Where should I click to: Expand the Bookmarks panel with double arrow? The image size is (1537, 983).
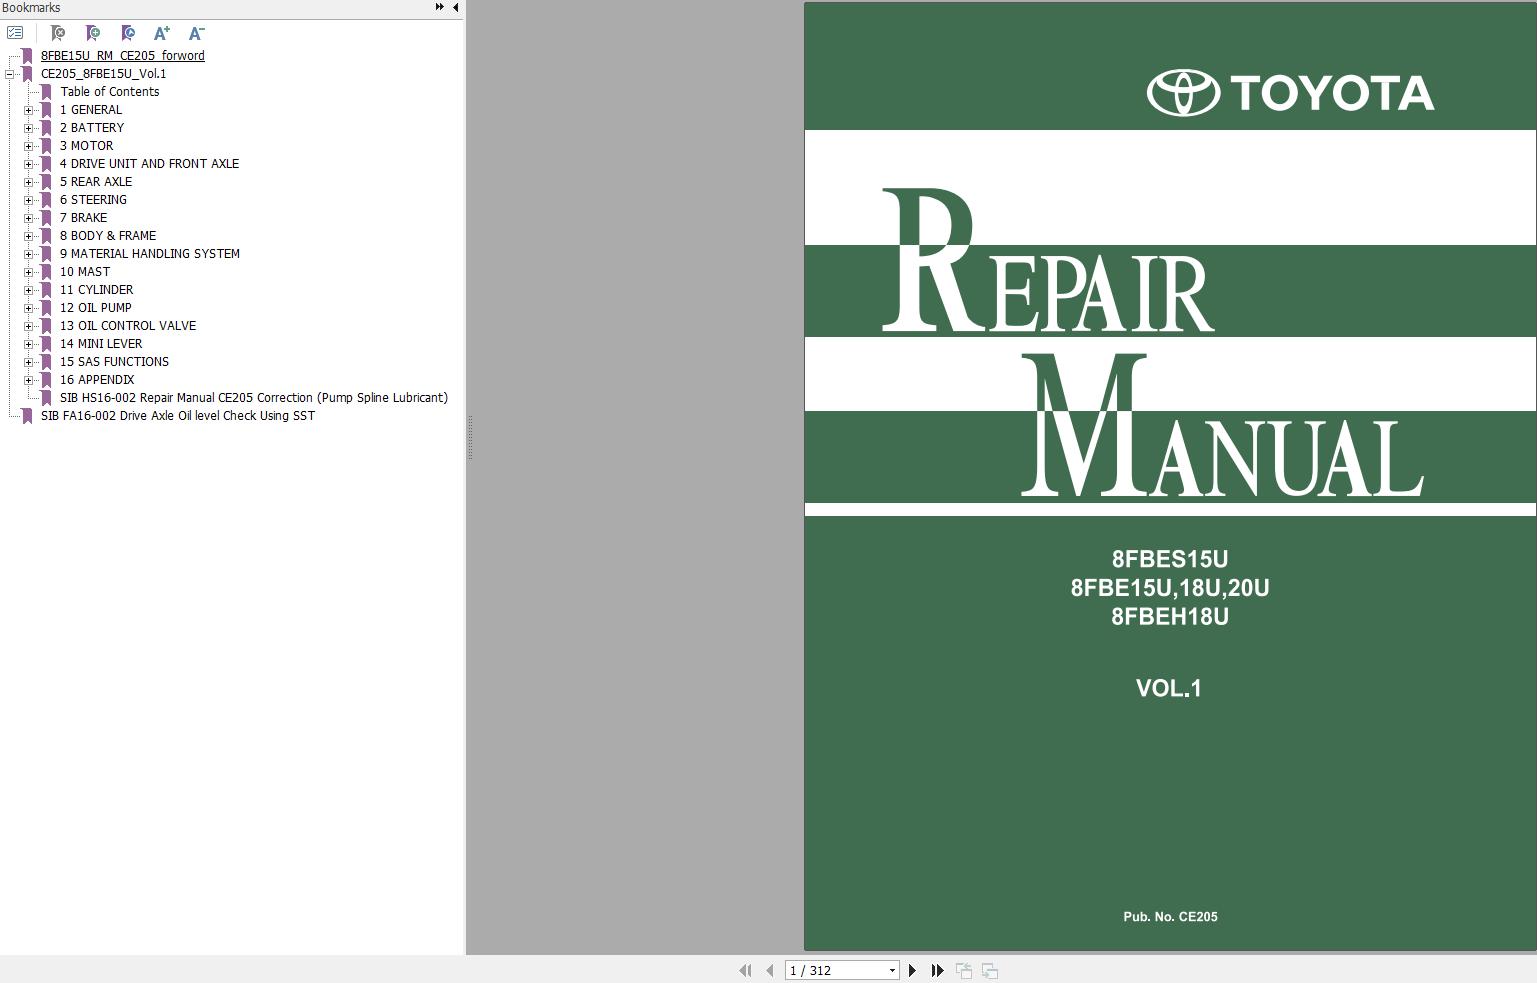point(439,7)
